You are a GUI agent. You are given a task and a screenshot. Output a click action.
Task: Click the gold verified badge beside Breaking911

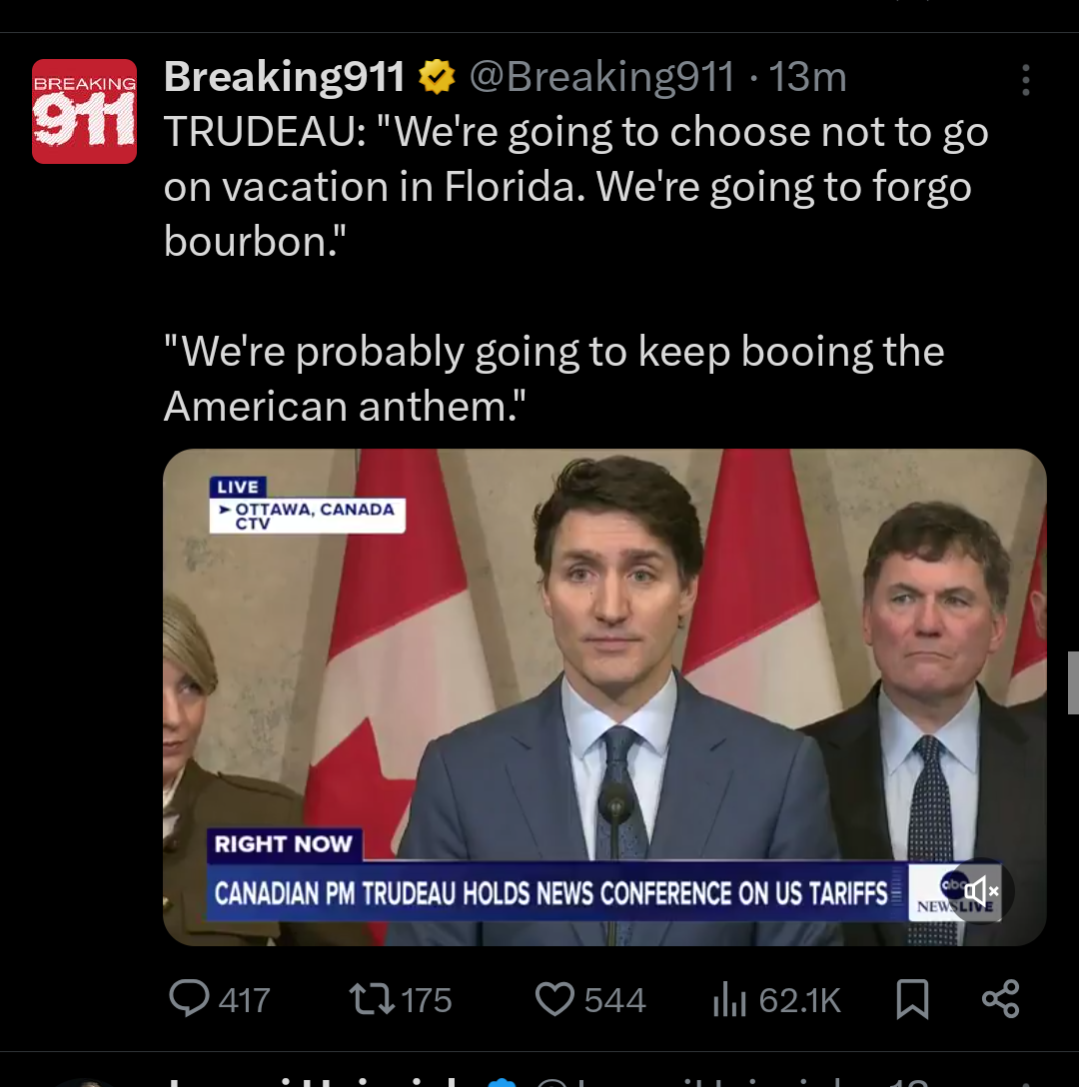pyautogui.click(x=436, y=77)
